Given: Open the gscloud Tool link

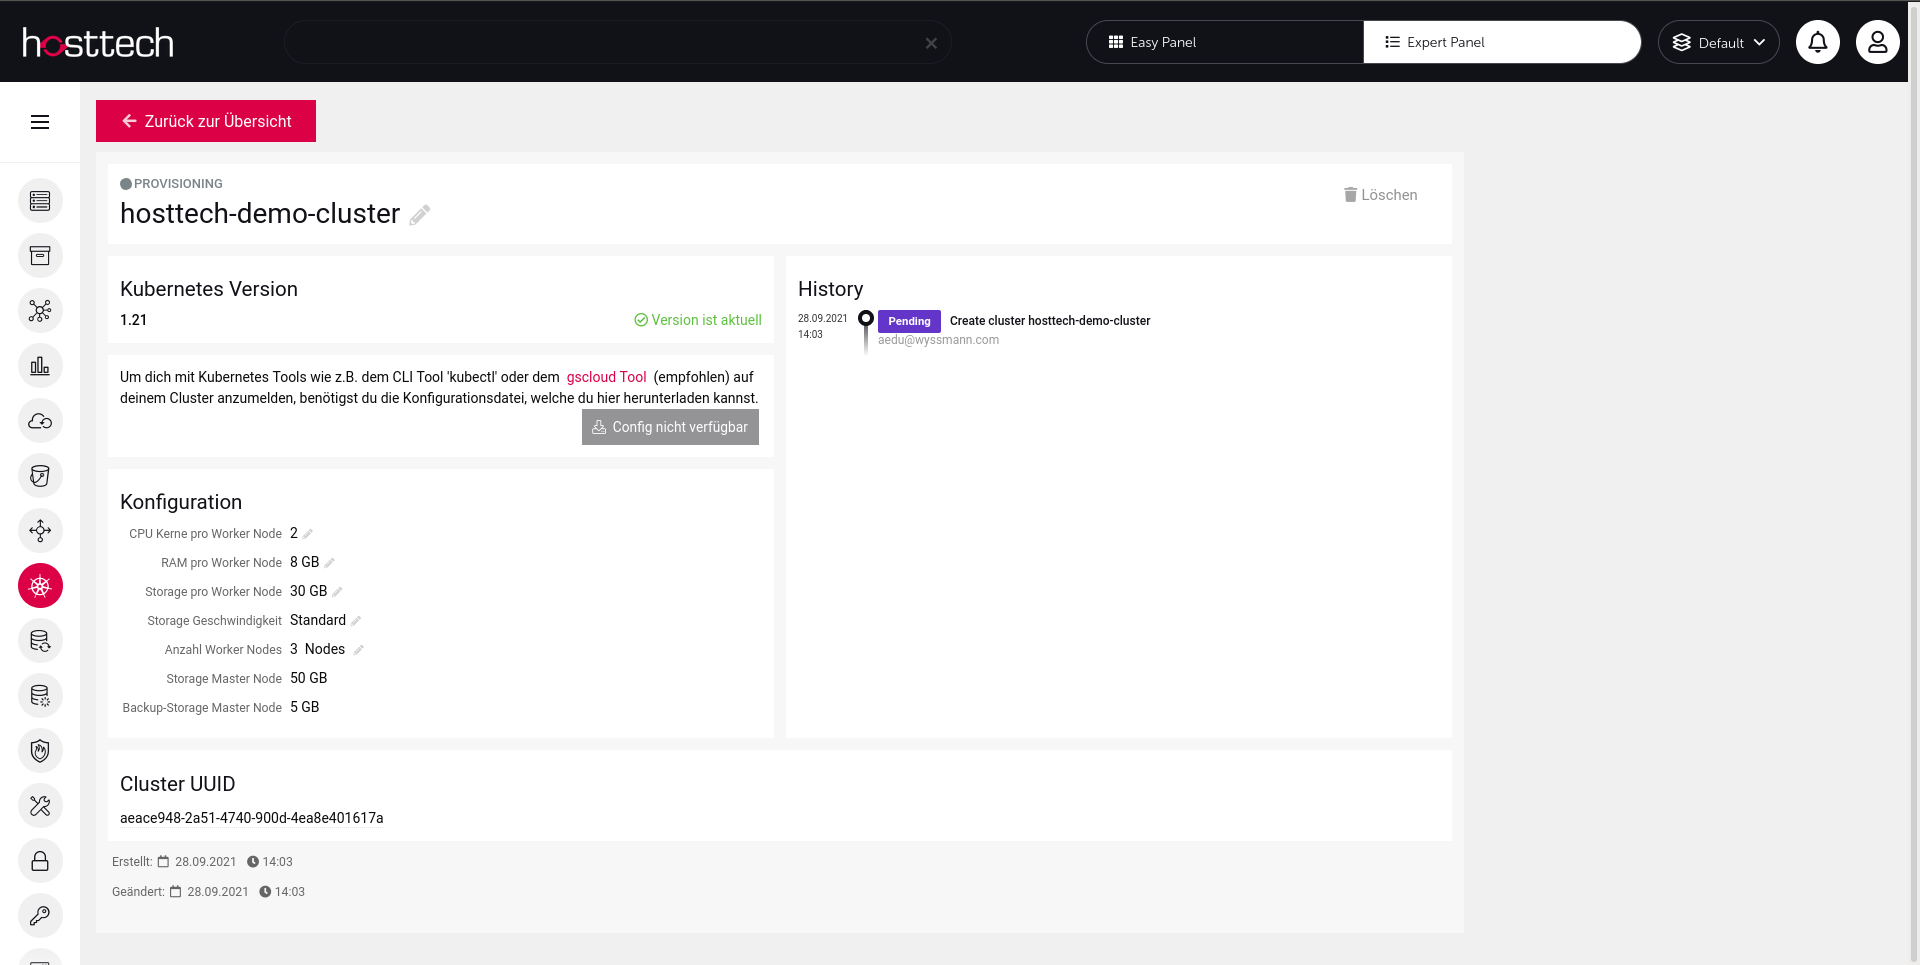Looking at the screenshot, I should (606, 377).
